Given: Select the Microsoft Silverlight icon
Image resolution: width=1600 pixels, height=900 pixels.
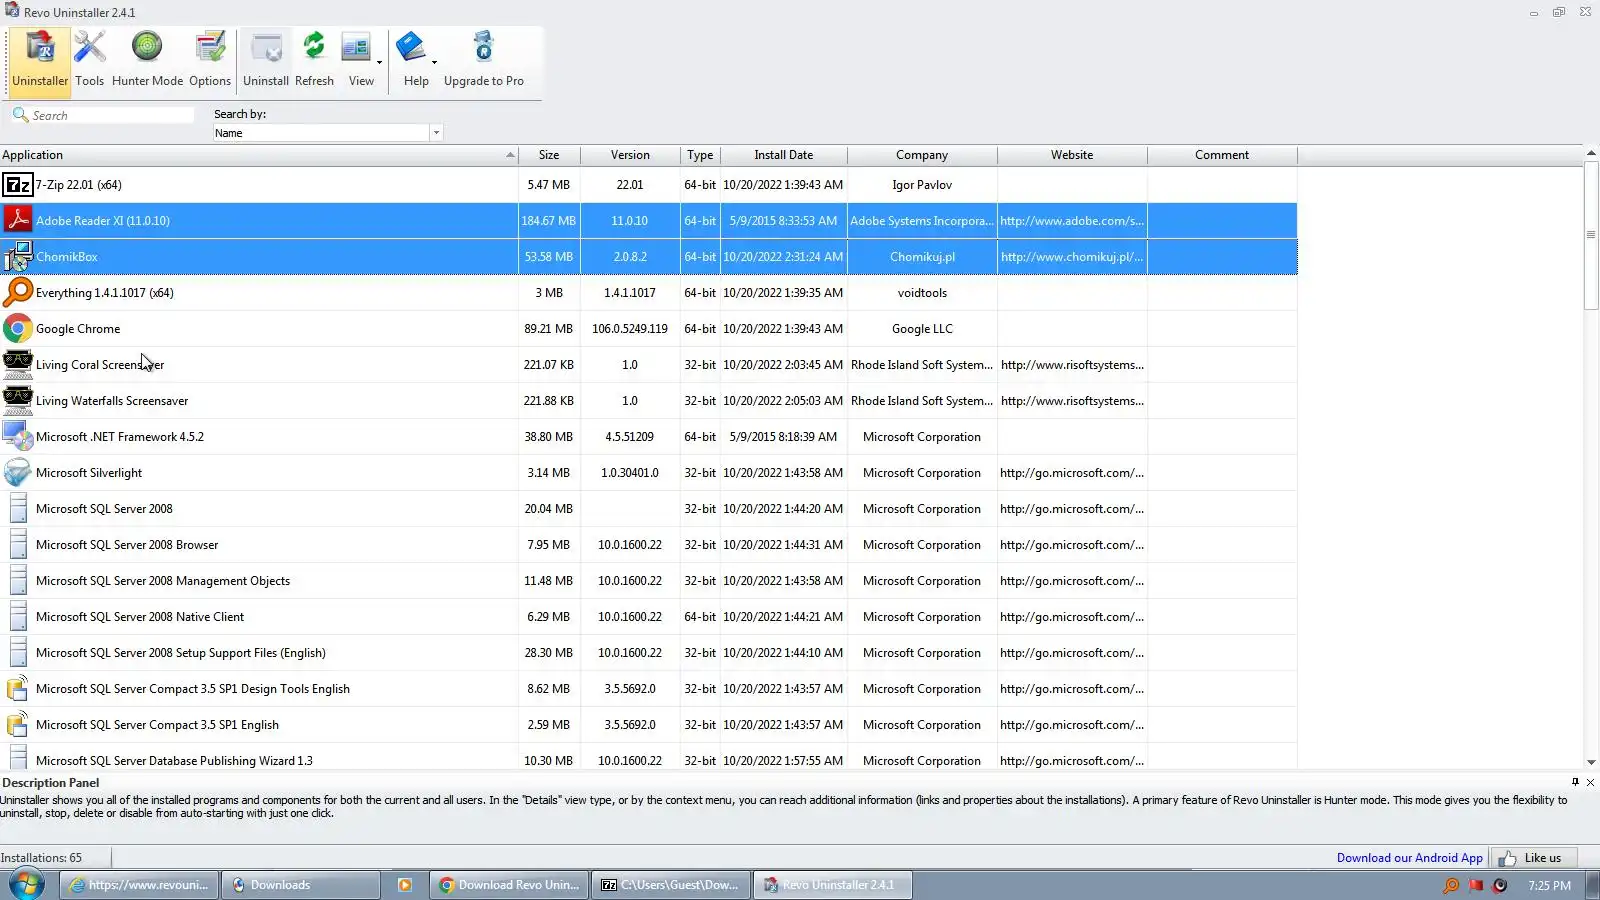Looking at the screenshot, I should click(x=18, y=473).
